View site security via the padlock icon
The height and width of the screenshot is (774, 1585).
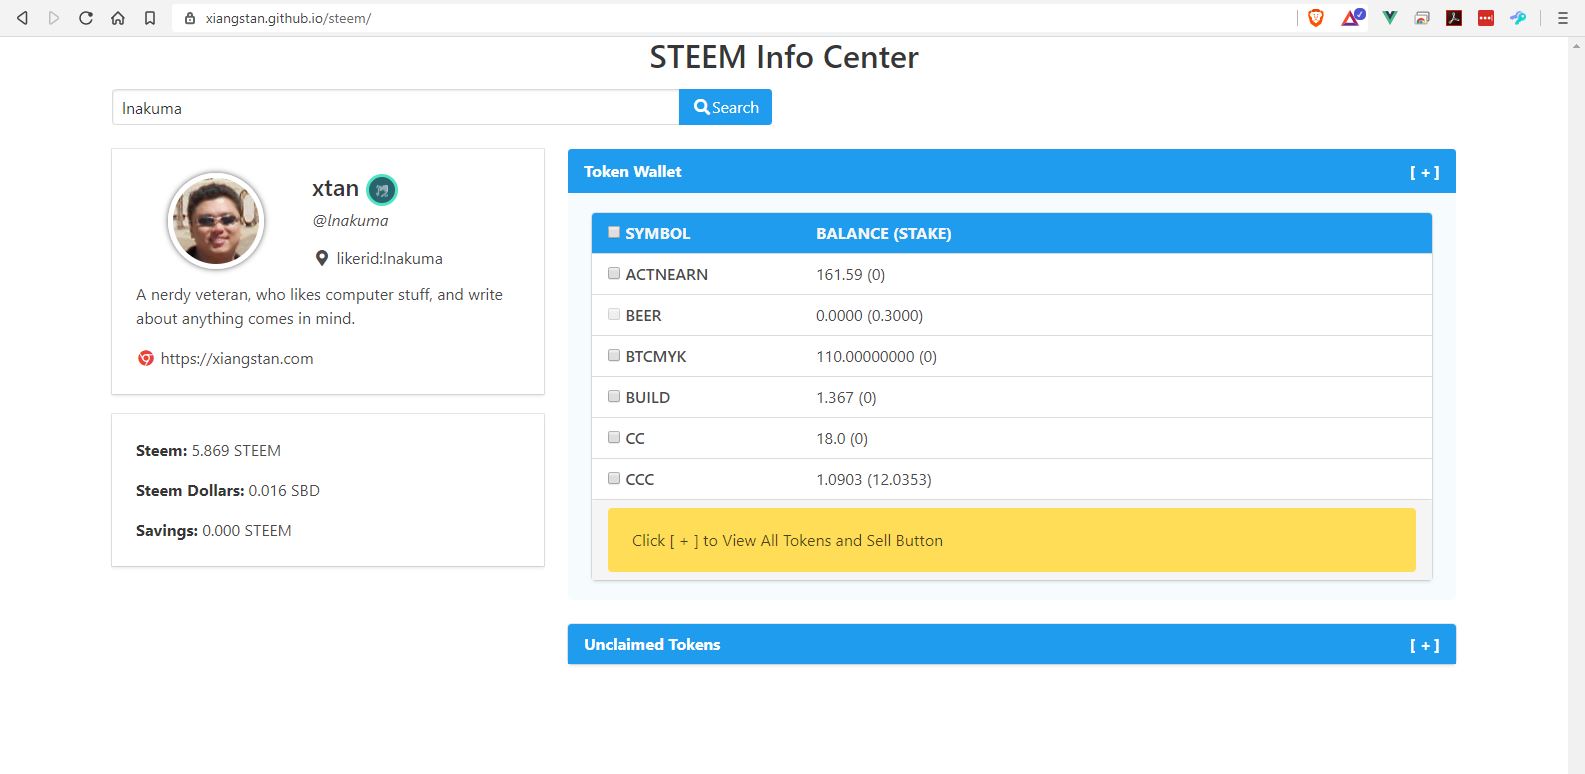[190, 18]
